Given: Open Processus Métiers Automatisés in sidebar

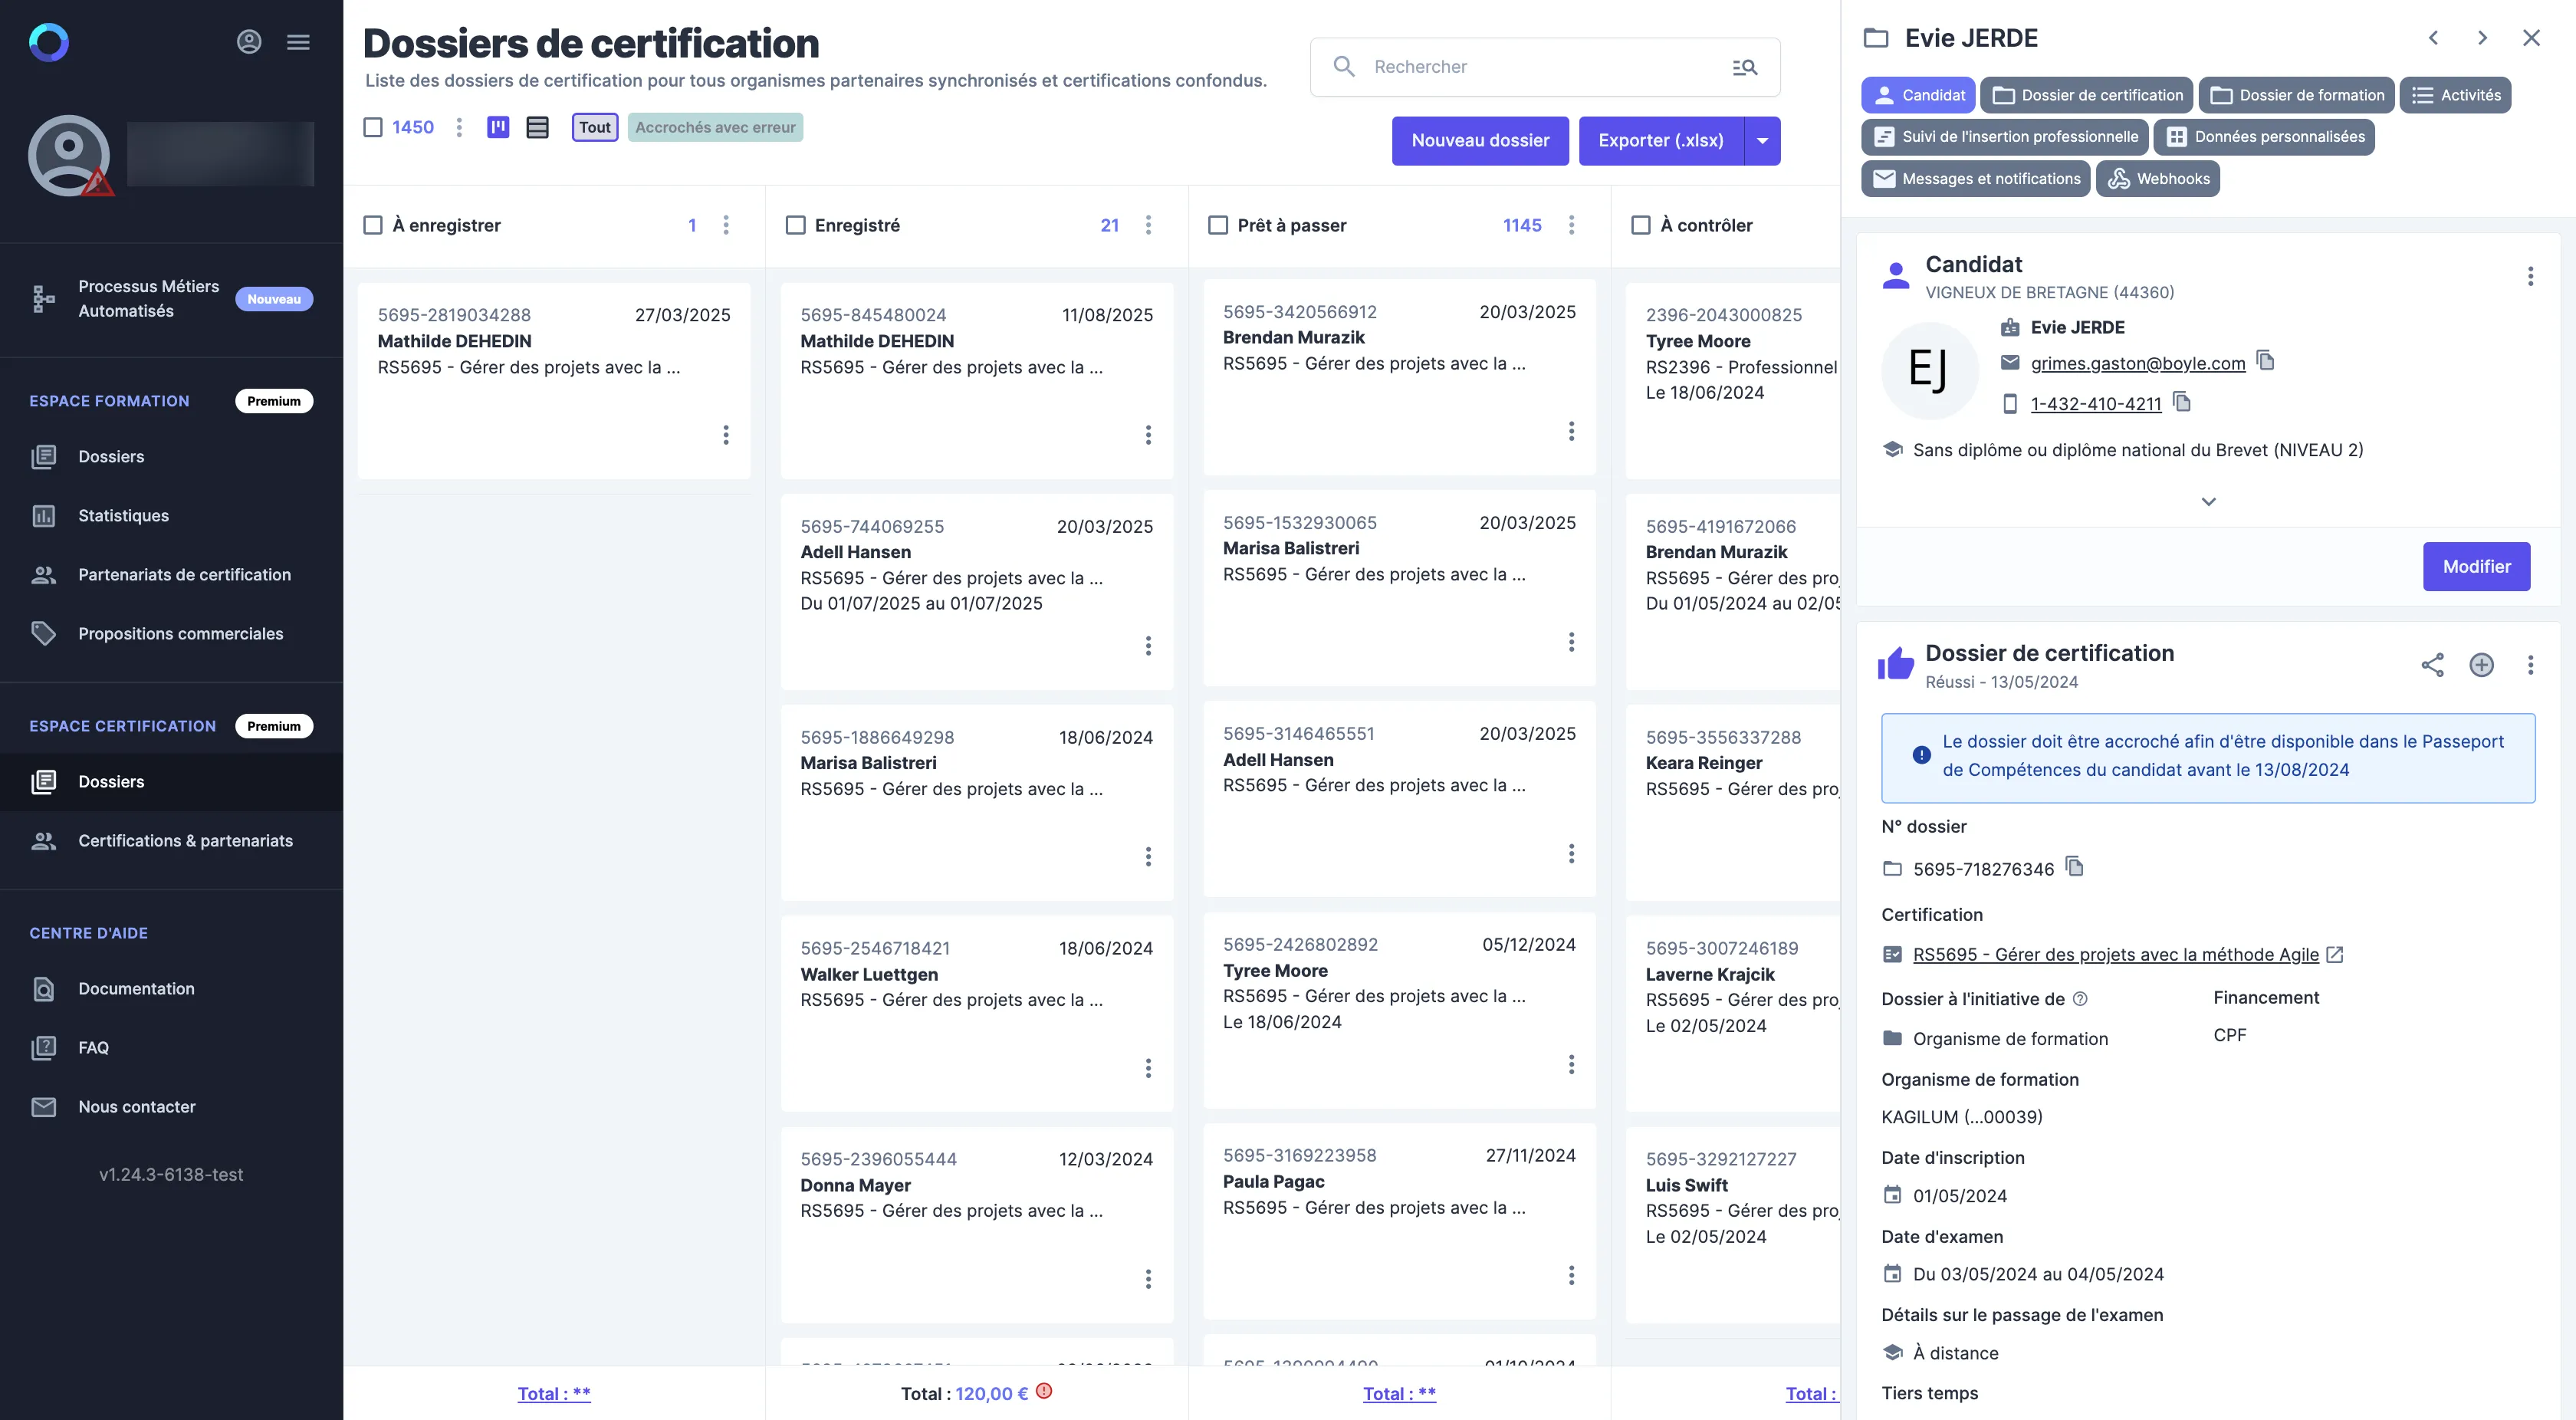Looking at the screenshot, I should click(171, 299).
